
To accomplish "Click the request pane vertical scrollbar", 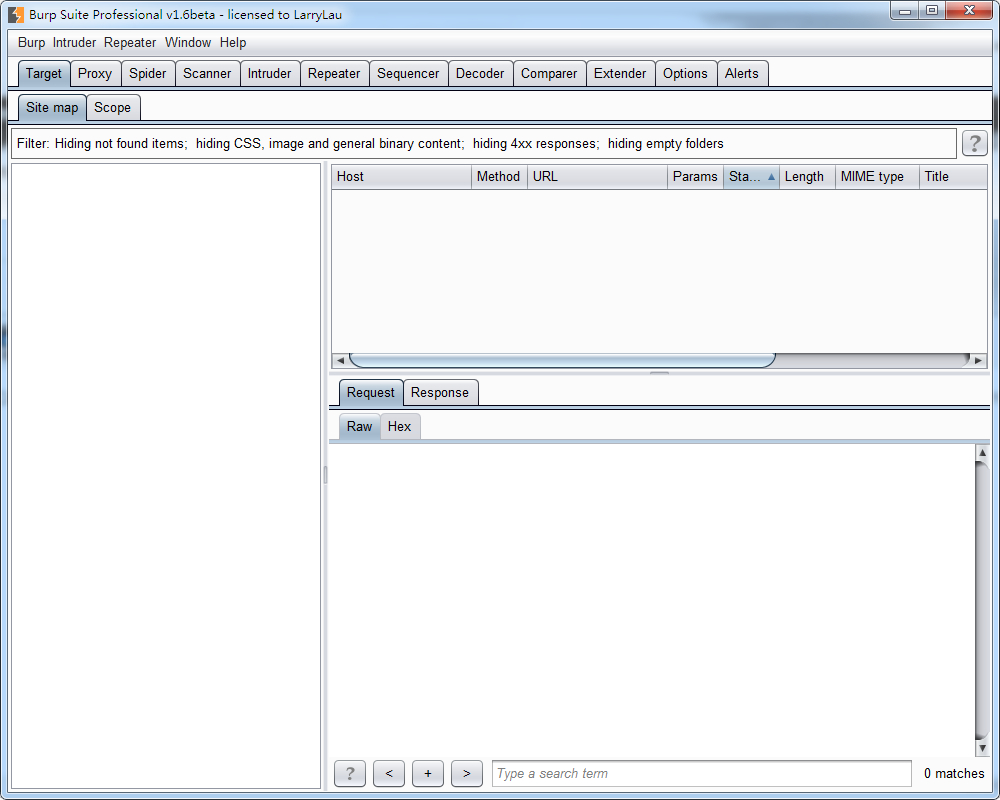I will [982, 600].
